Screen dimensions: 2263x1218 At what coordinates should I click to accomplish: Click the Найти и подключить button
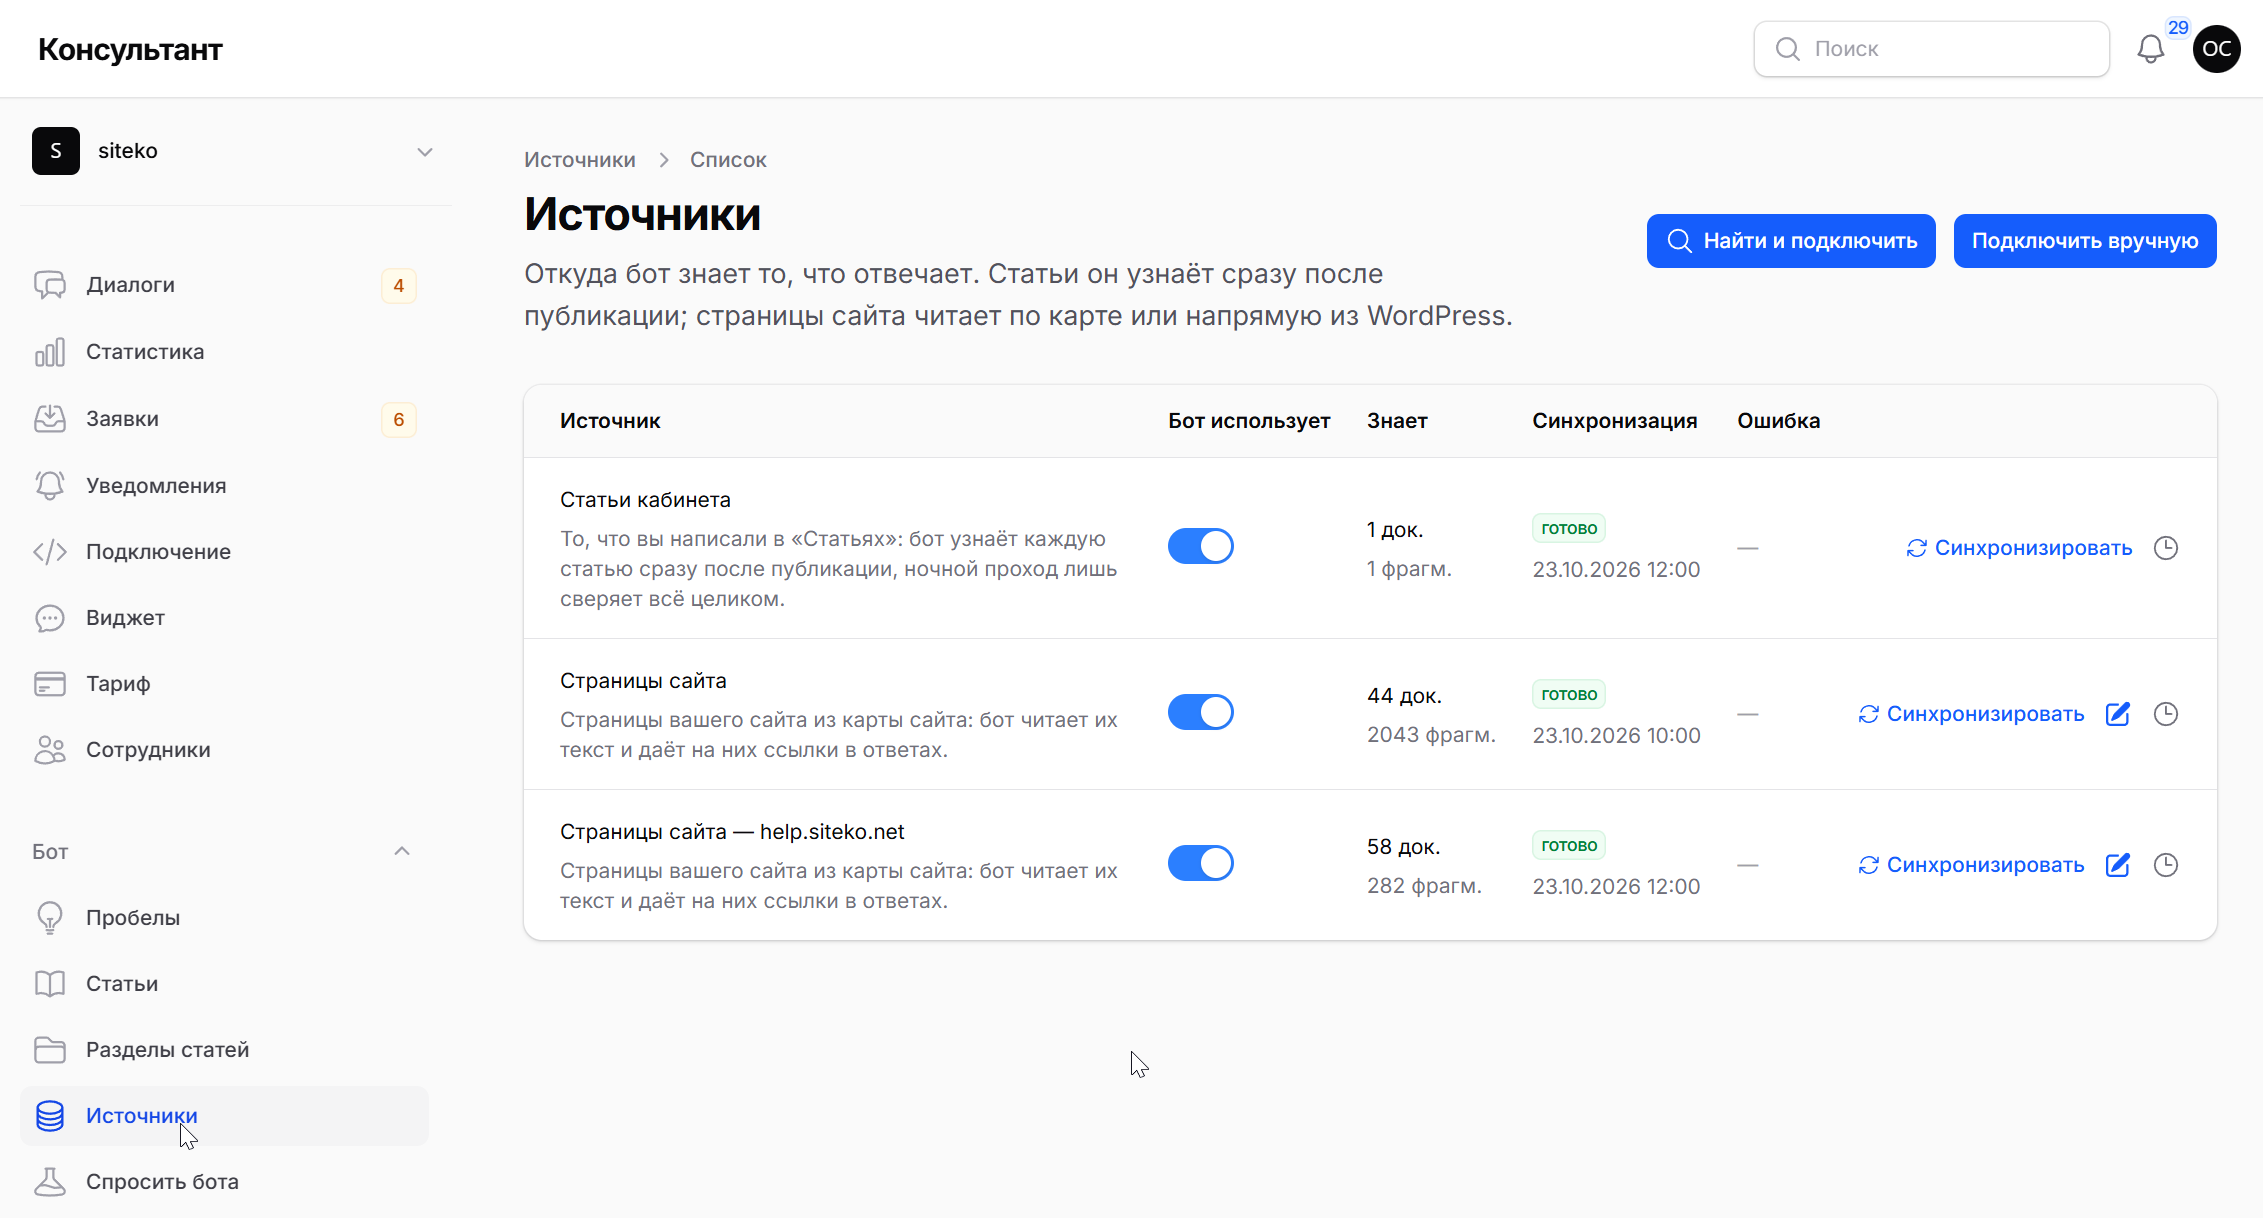tap(1791, 241)
